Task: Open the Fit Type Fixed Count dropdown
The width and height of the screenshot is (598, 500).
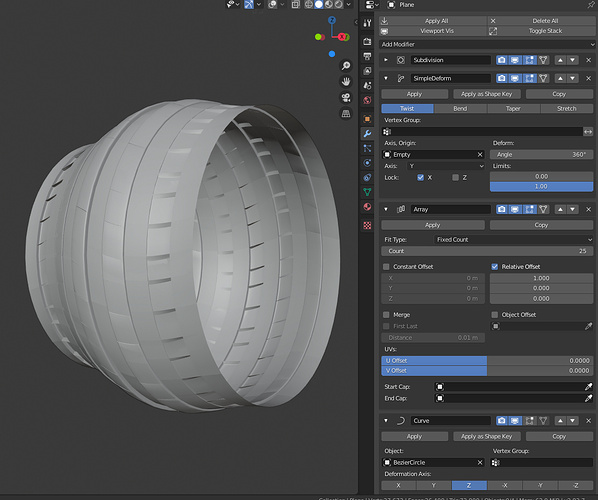Action: [514, 240]
